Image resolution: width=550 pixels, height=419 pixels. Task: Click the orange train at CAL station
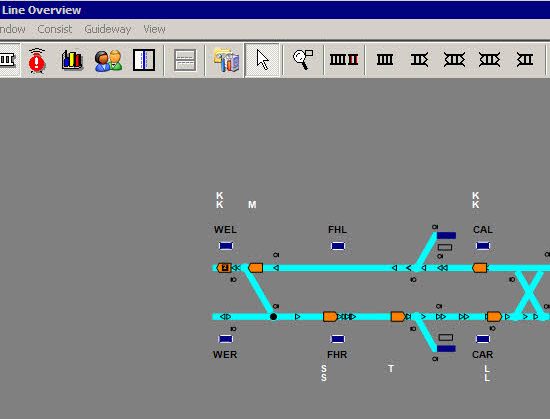[x=479, y=268]
